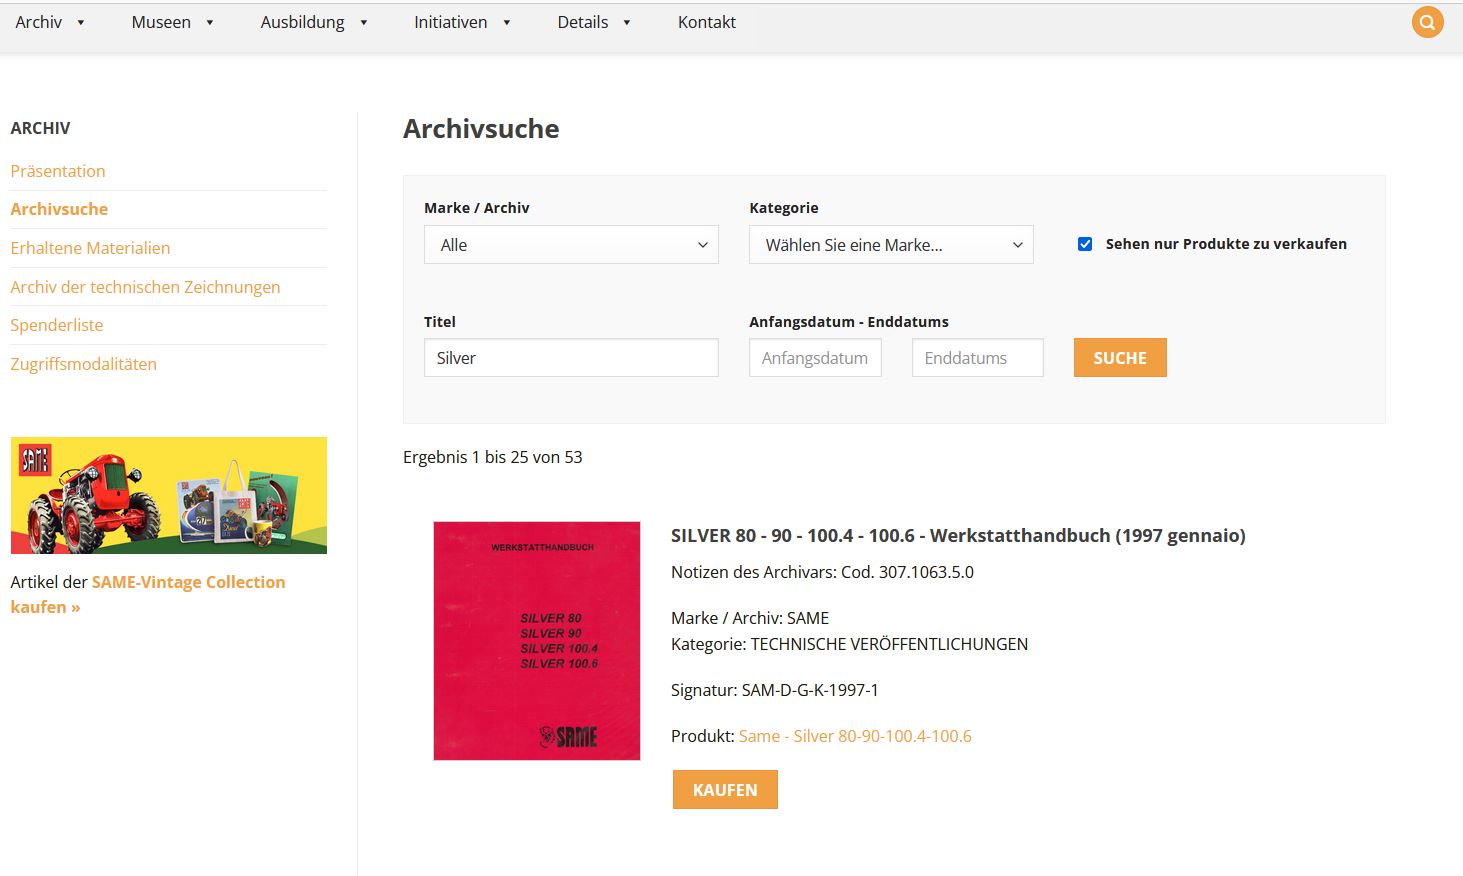Image resolution: width=1463 pixels, height=876 pixels.
Task: Open the Same - Silver 80-90-100.4-100.6 product link
Action: (855, 736)
